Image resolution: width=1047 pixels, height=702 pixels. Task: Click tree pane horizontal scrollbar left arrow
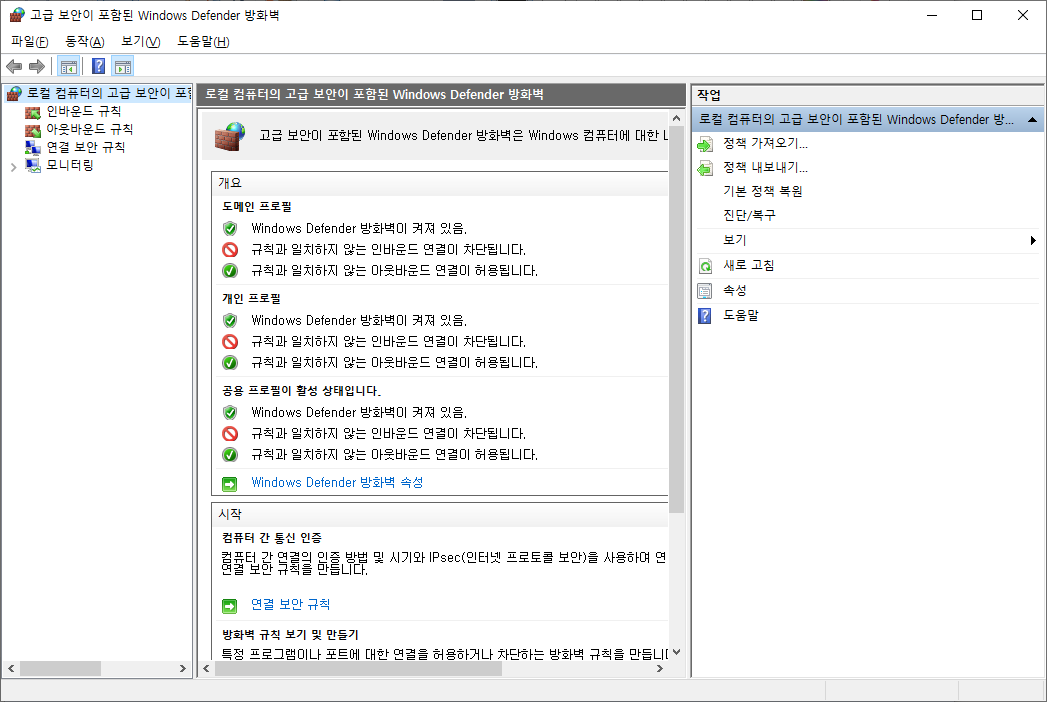pos(11,669)
